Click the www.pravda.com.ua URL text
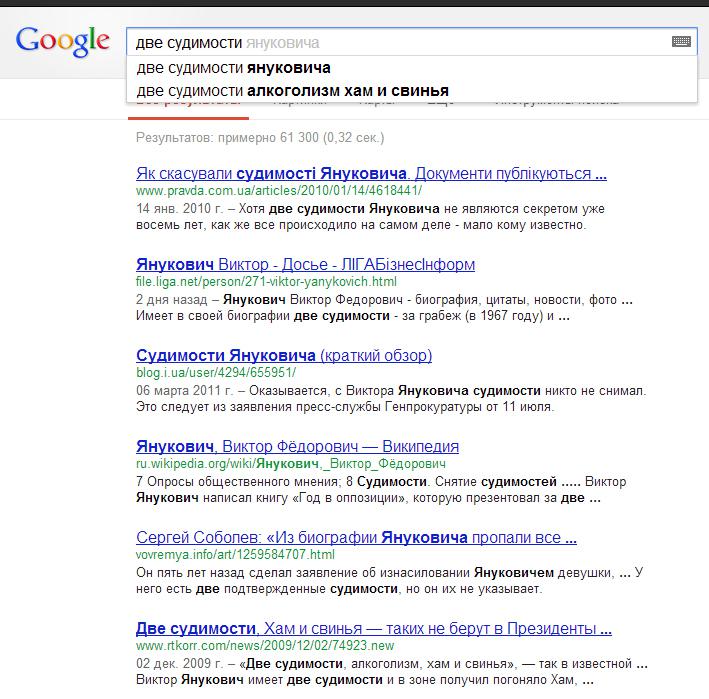This screenshot has width=709, height=699. tap(279, 191)
